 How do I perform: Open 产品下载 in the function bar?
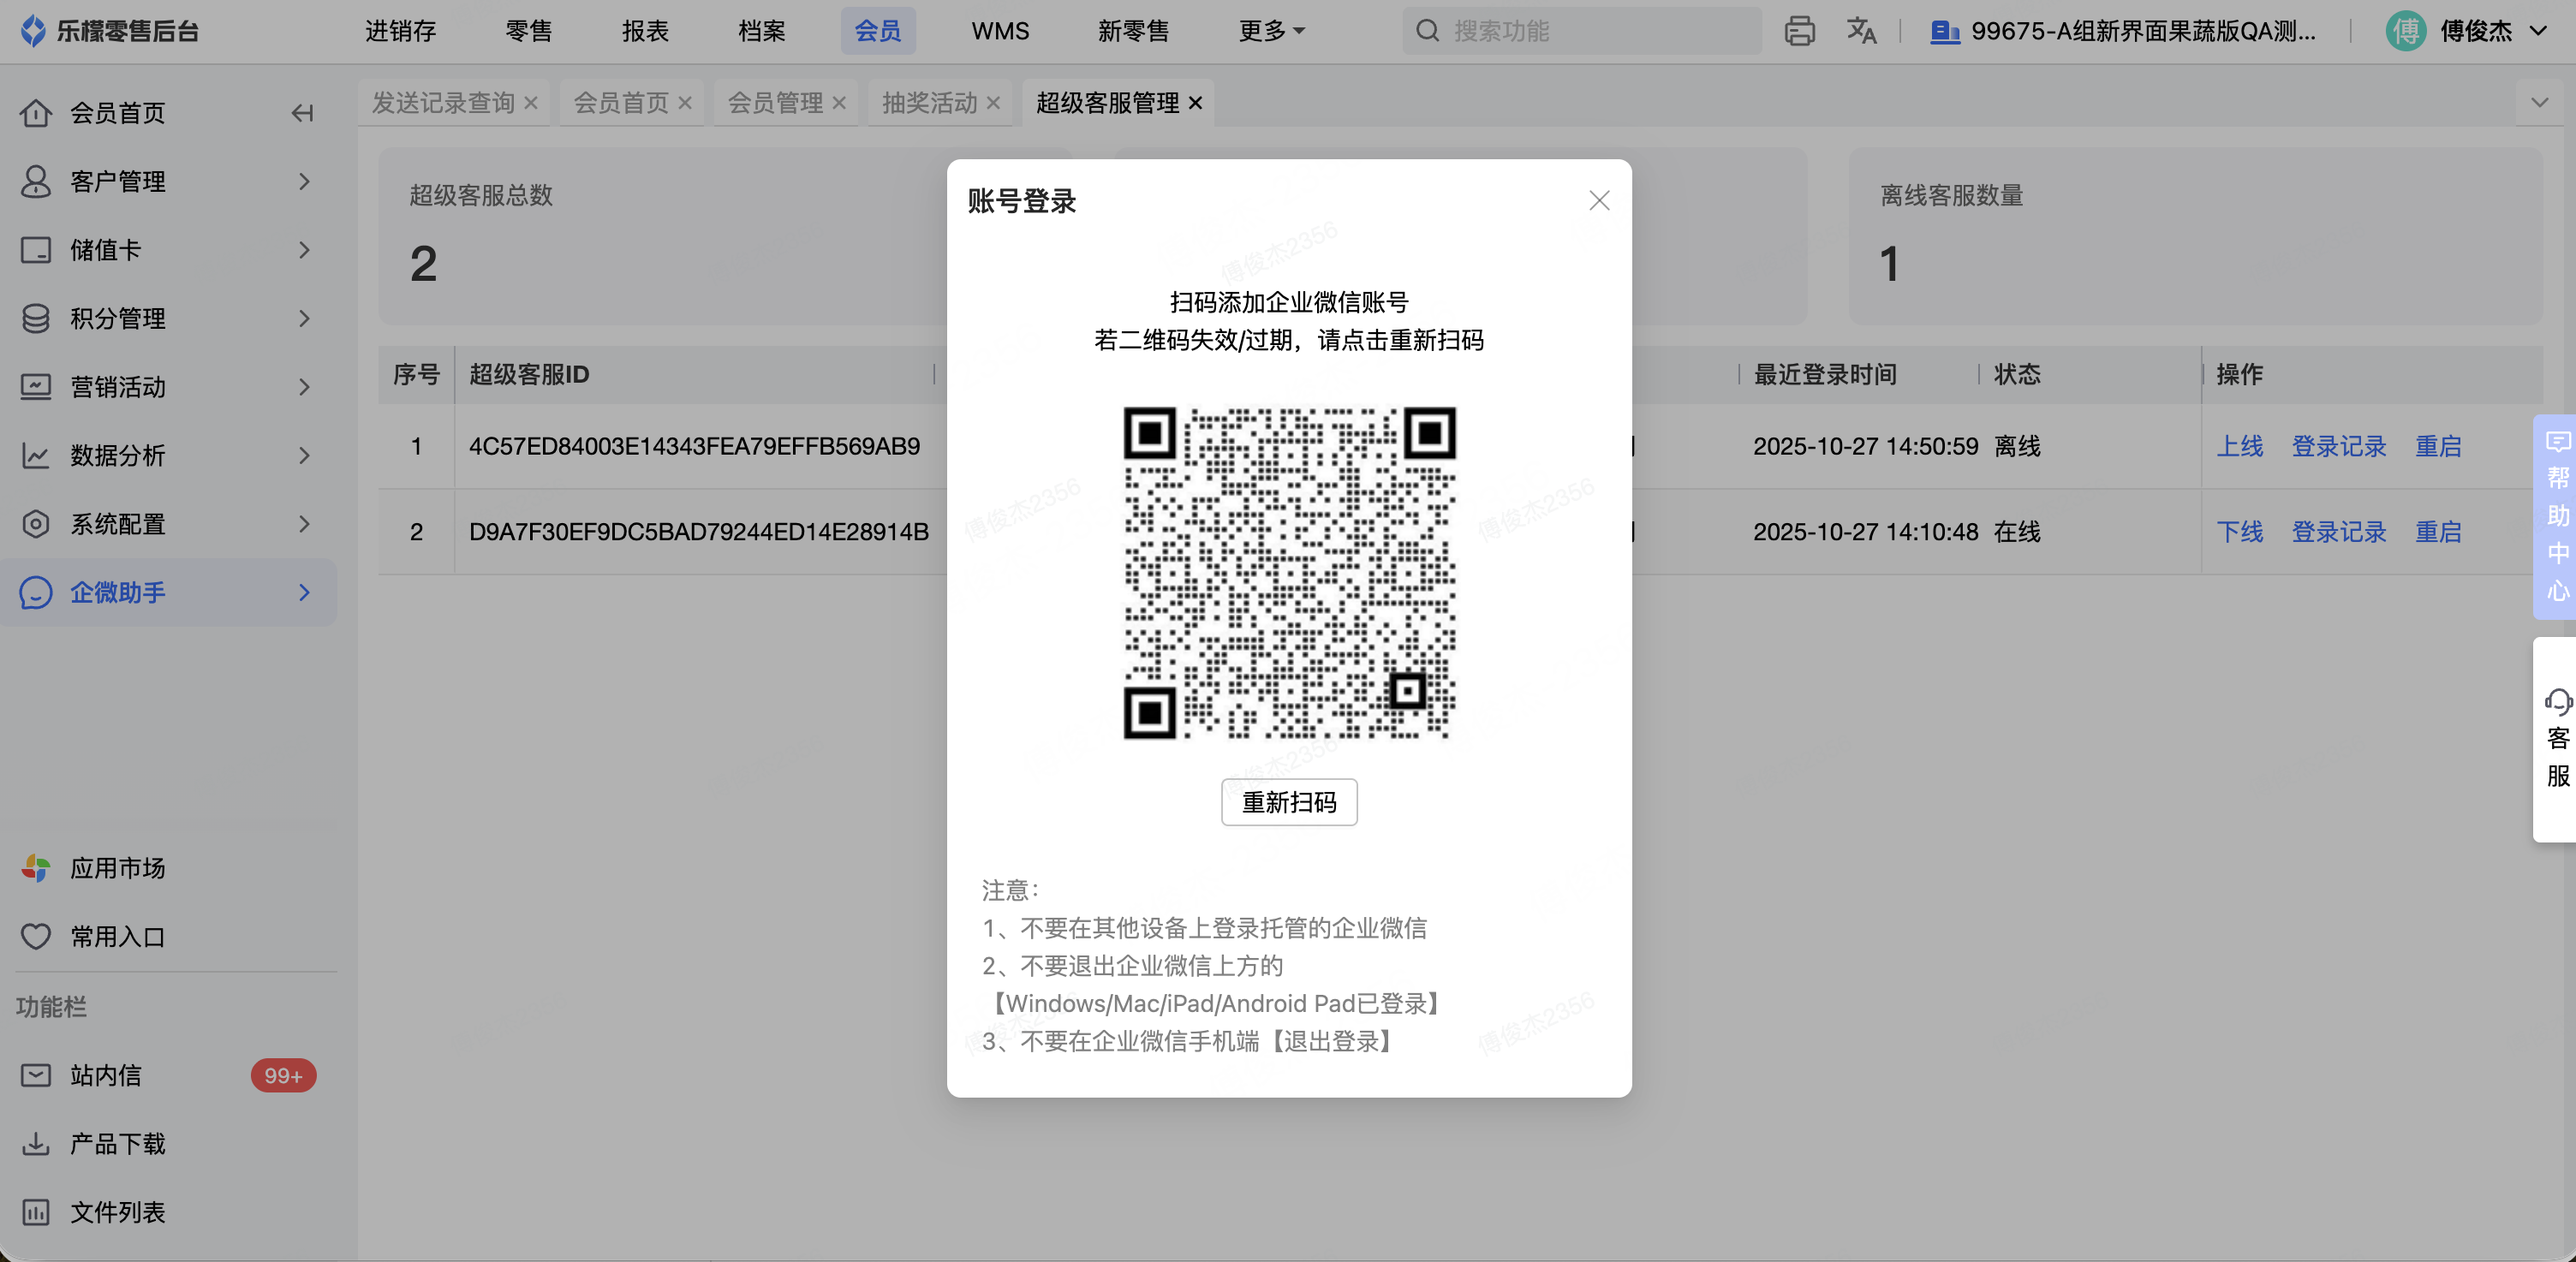point(117,1143)
